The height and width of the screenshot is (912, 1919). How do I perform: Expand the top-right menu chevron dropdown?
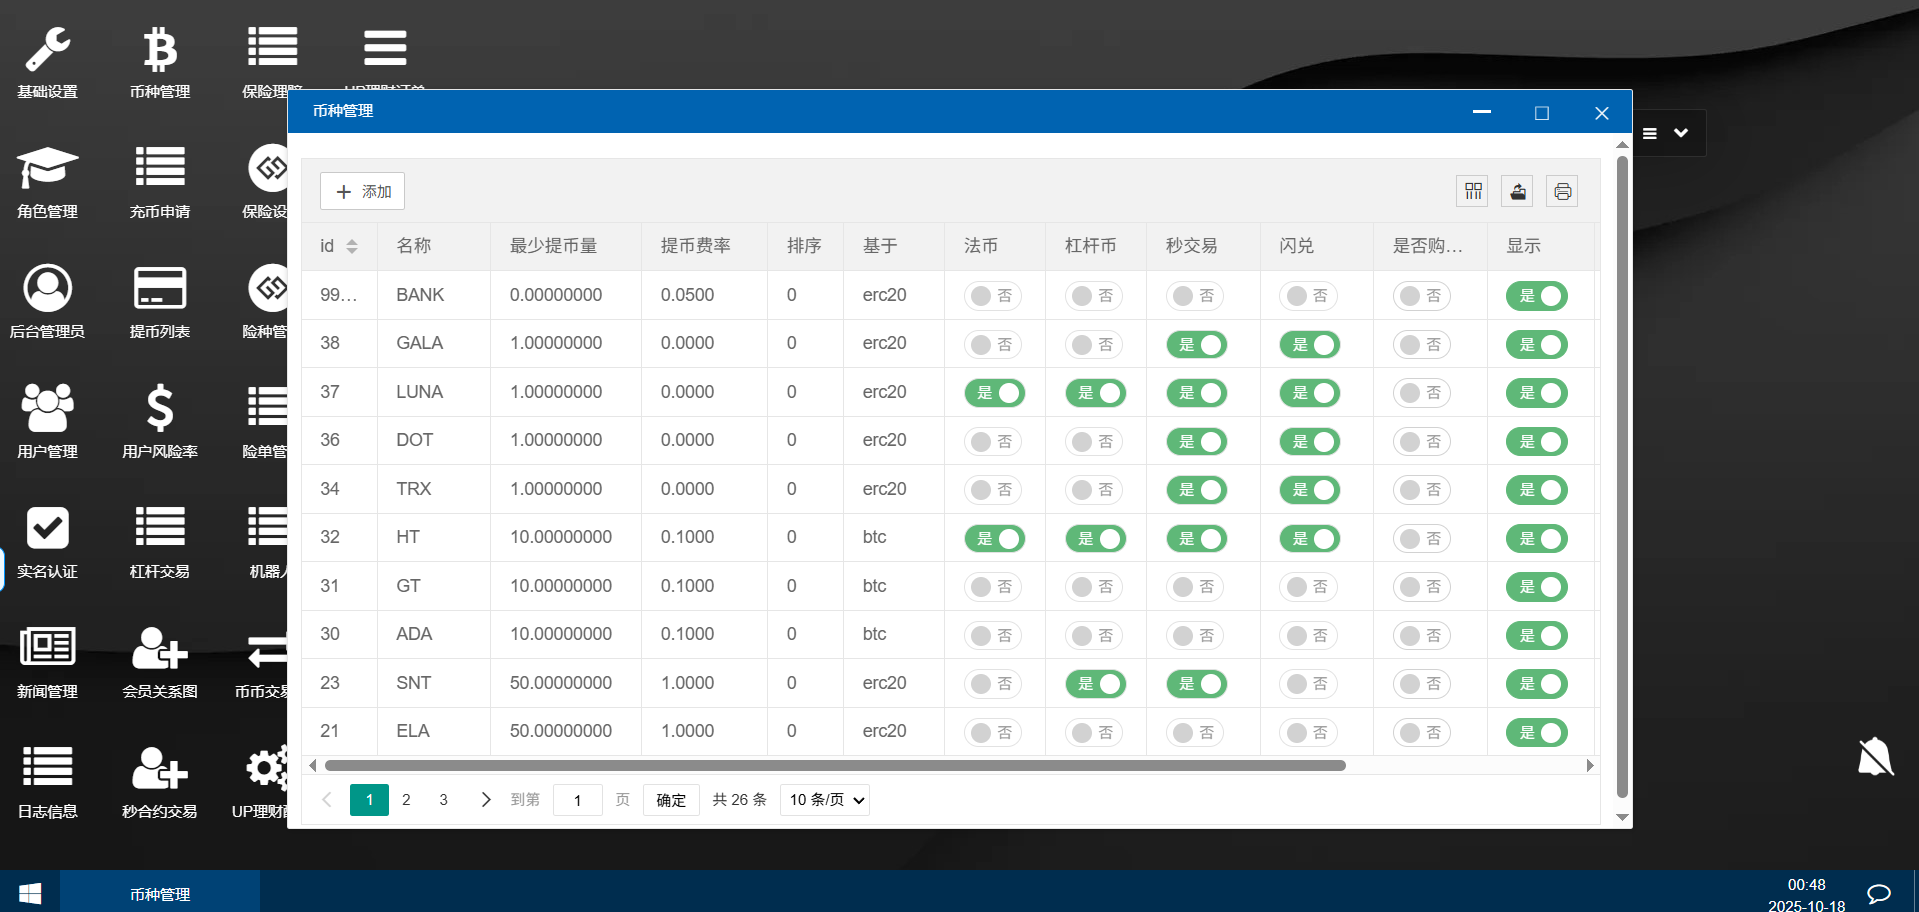1681,133
